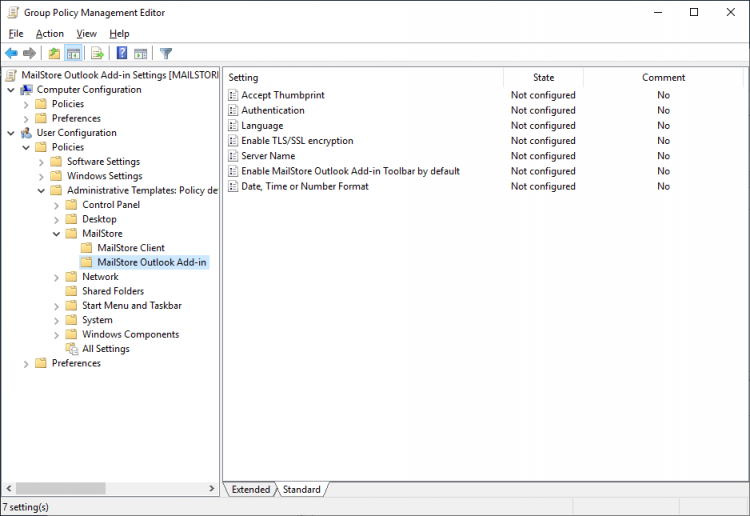The image size is (750, 516).
Task: Switch to the Extended tab
Action: (x=250, y=490)
